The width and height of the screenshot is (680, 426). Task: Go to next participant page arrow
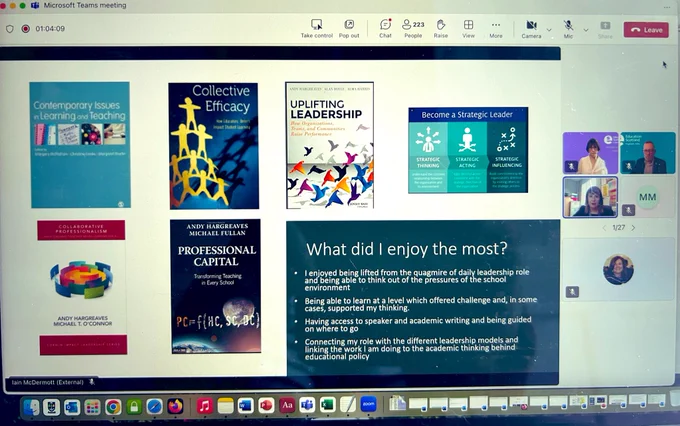pos(633,228)
